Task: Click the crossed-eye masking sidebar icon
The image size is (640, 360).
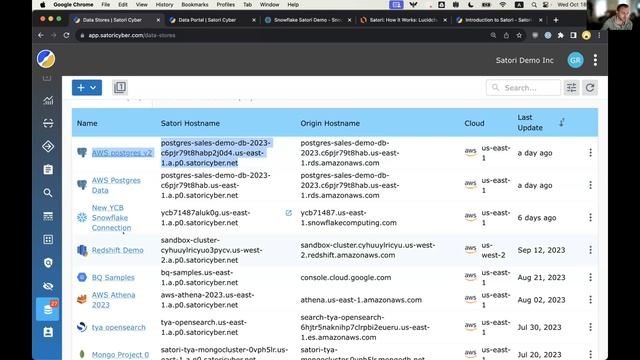Action: pyautogui.click(x=48, y=286)
